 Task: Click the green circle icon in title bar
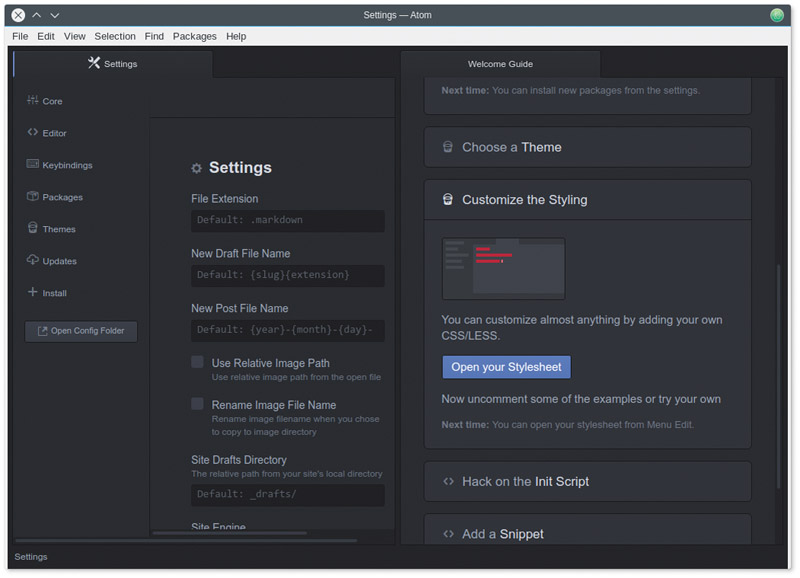[777, 15]
